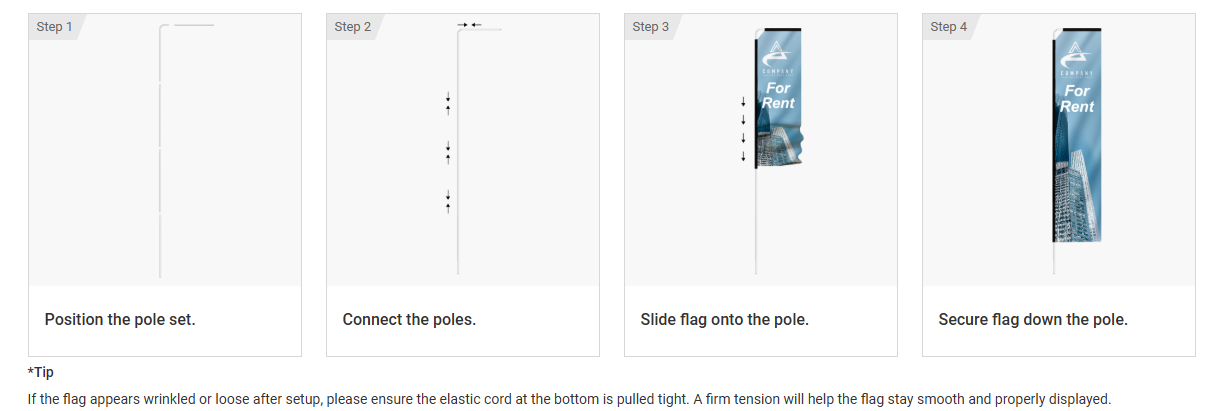Click the "For Rent" text on Step 3 flag

point(777,96)
